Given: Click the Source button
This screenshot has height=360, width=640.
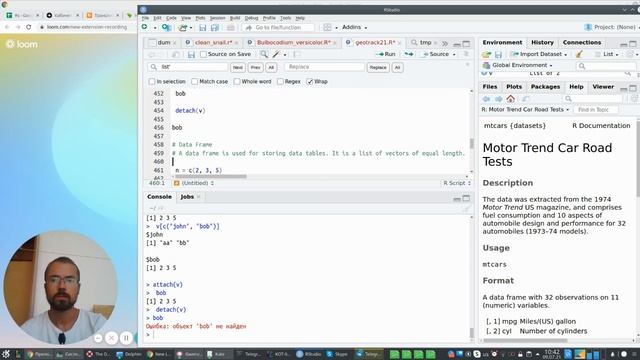Looking at the screenshot, I should pos(436,54).
